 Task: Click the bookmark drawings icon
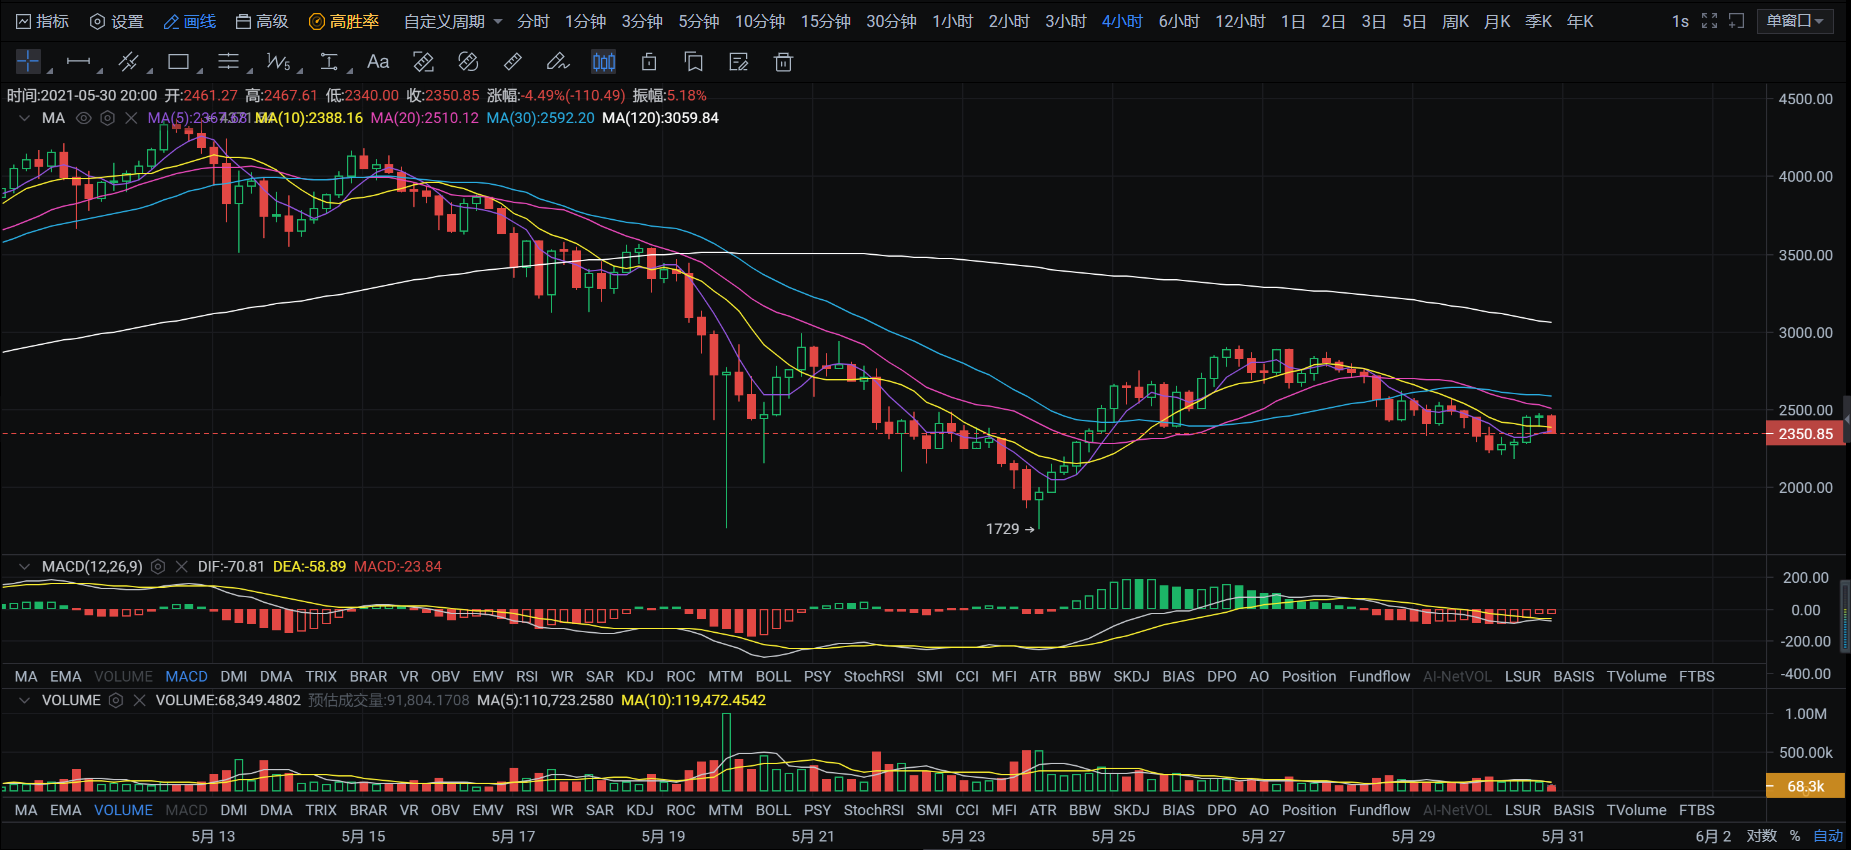694,62
